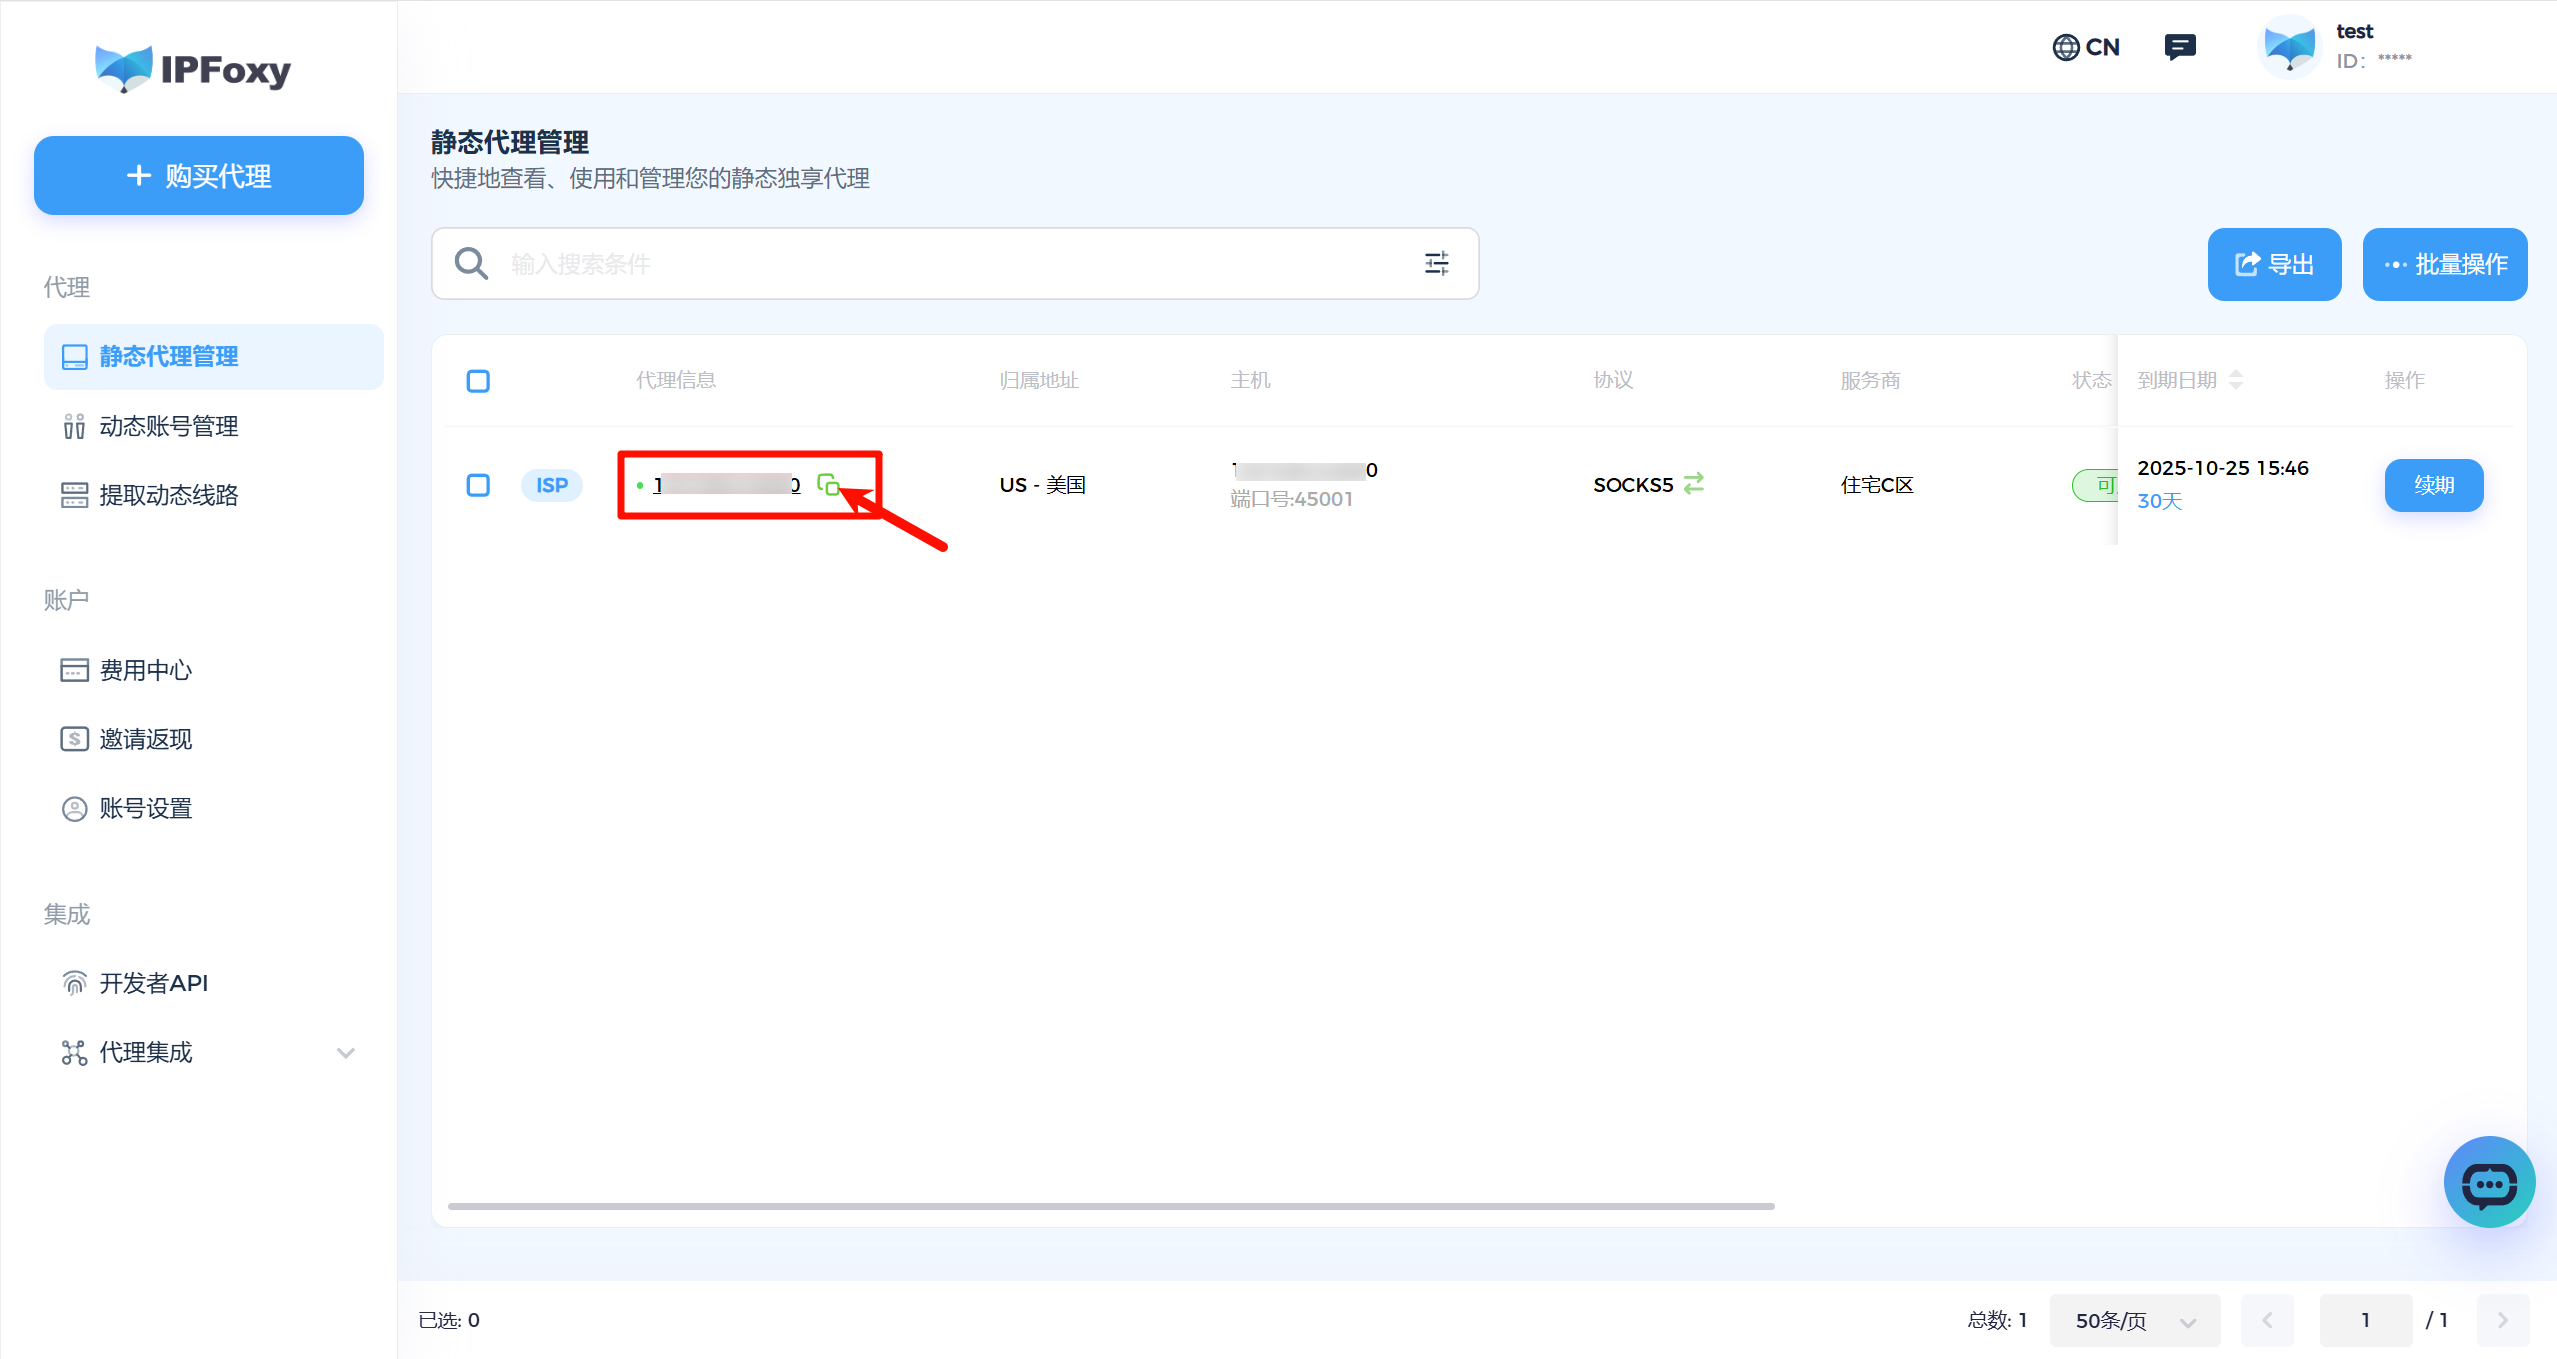Open 开发者API in the sidebar
2557x1359 pixels.
pos(153,983)
